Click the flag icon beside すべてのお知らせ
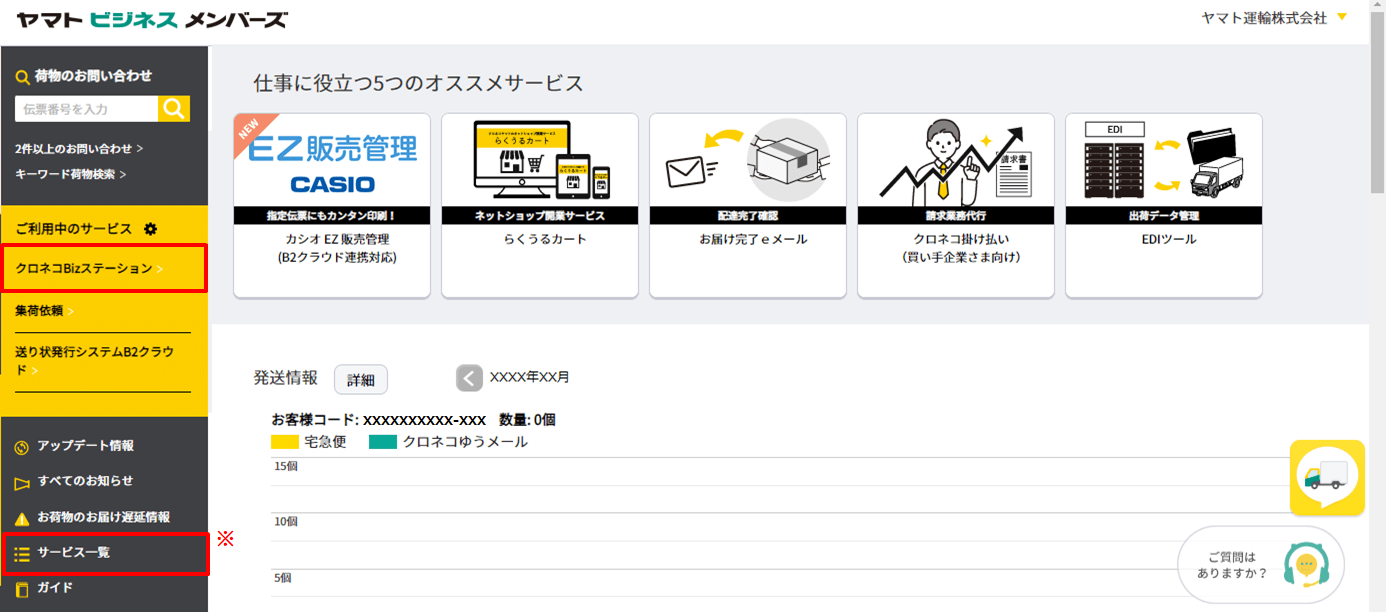Image resolution: width=1386 pixels, height=612 pixels. click(22, 482)
